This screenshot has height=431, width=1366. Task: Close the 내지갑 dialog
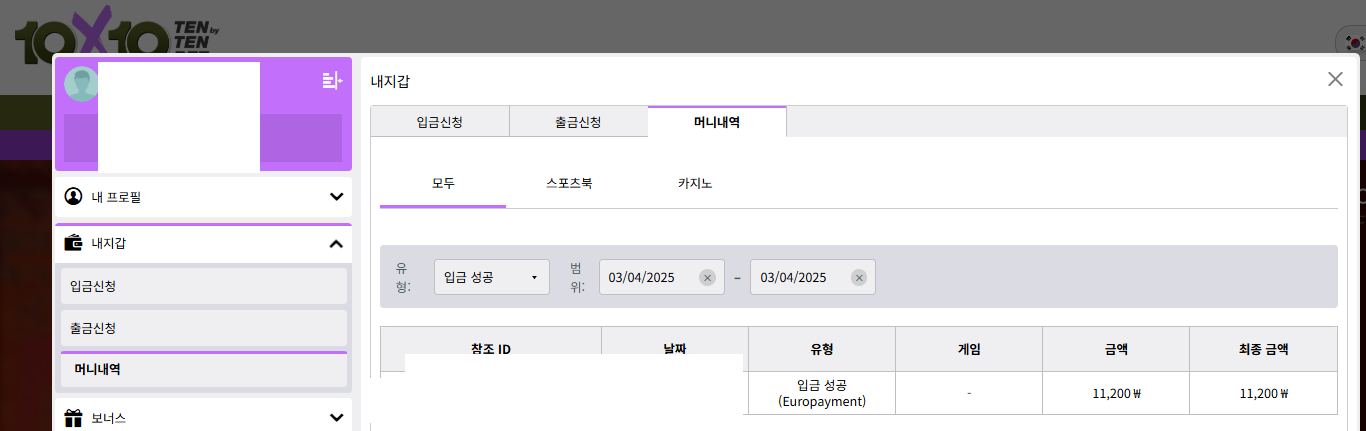pyautogui.click(x=1335, y=79)
